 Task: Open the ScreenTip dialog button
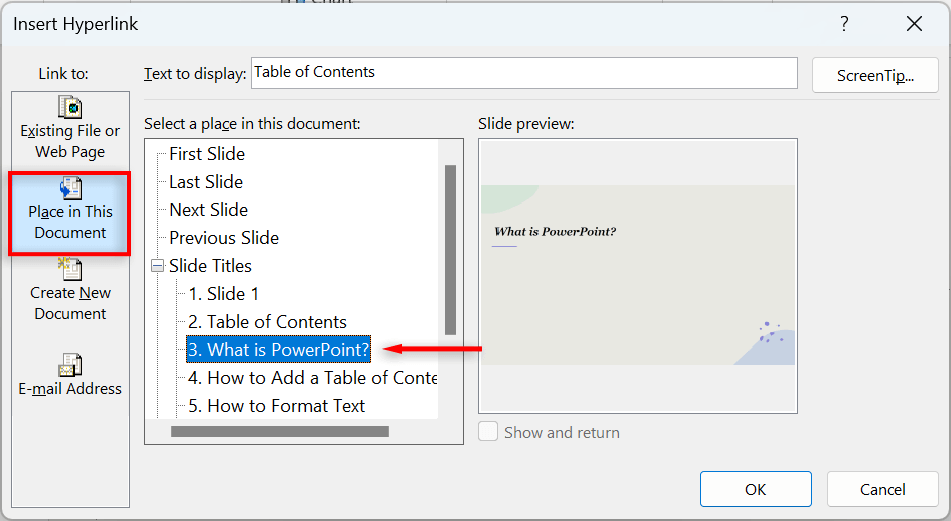click(x=875, y=75)
